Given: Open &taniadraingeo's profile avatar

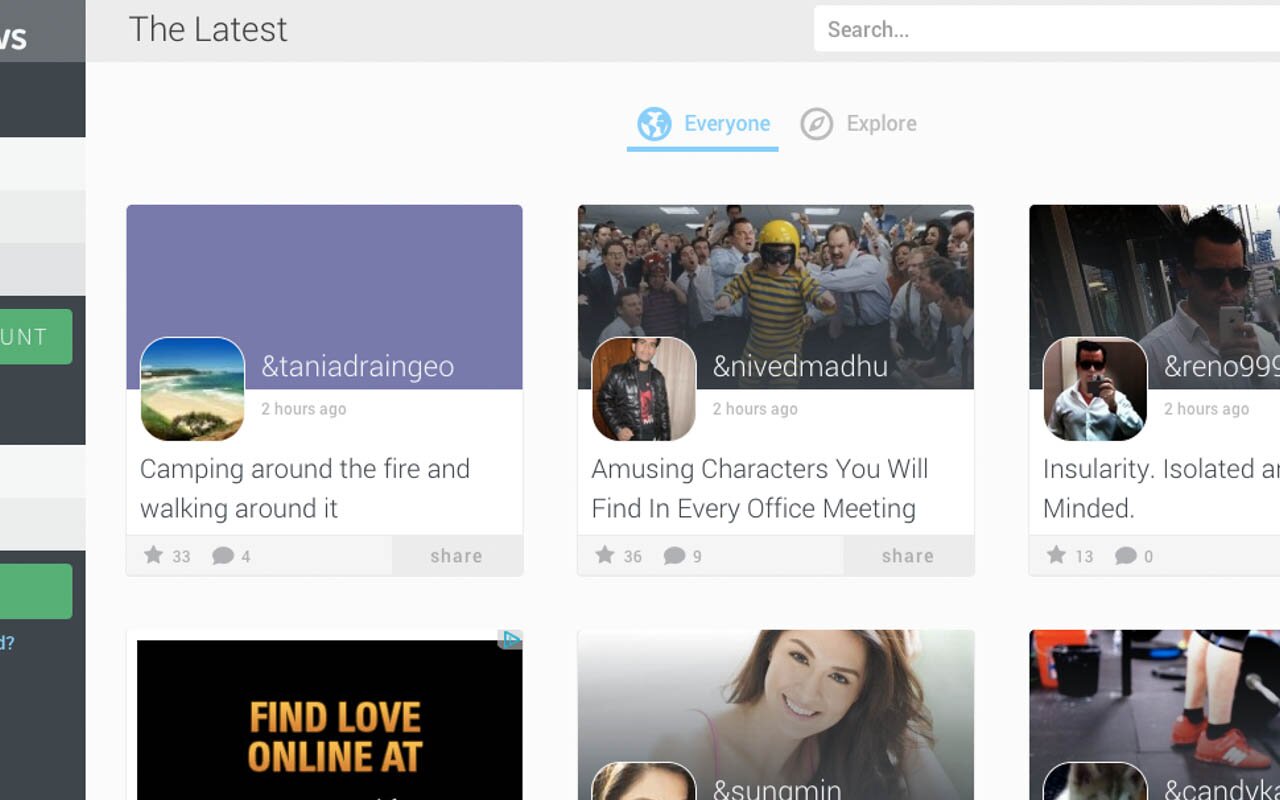Looking at the screenshot, I should (192, 389).
